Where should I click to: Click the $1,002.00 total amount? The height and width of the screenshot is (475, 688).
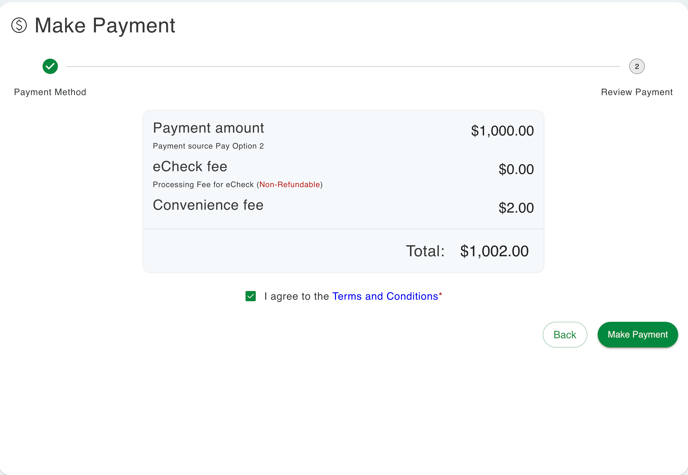coord(494,251)
